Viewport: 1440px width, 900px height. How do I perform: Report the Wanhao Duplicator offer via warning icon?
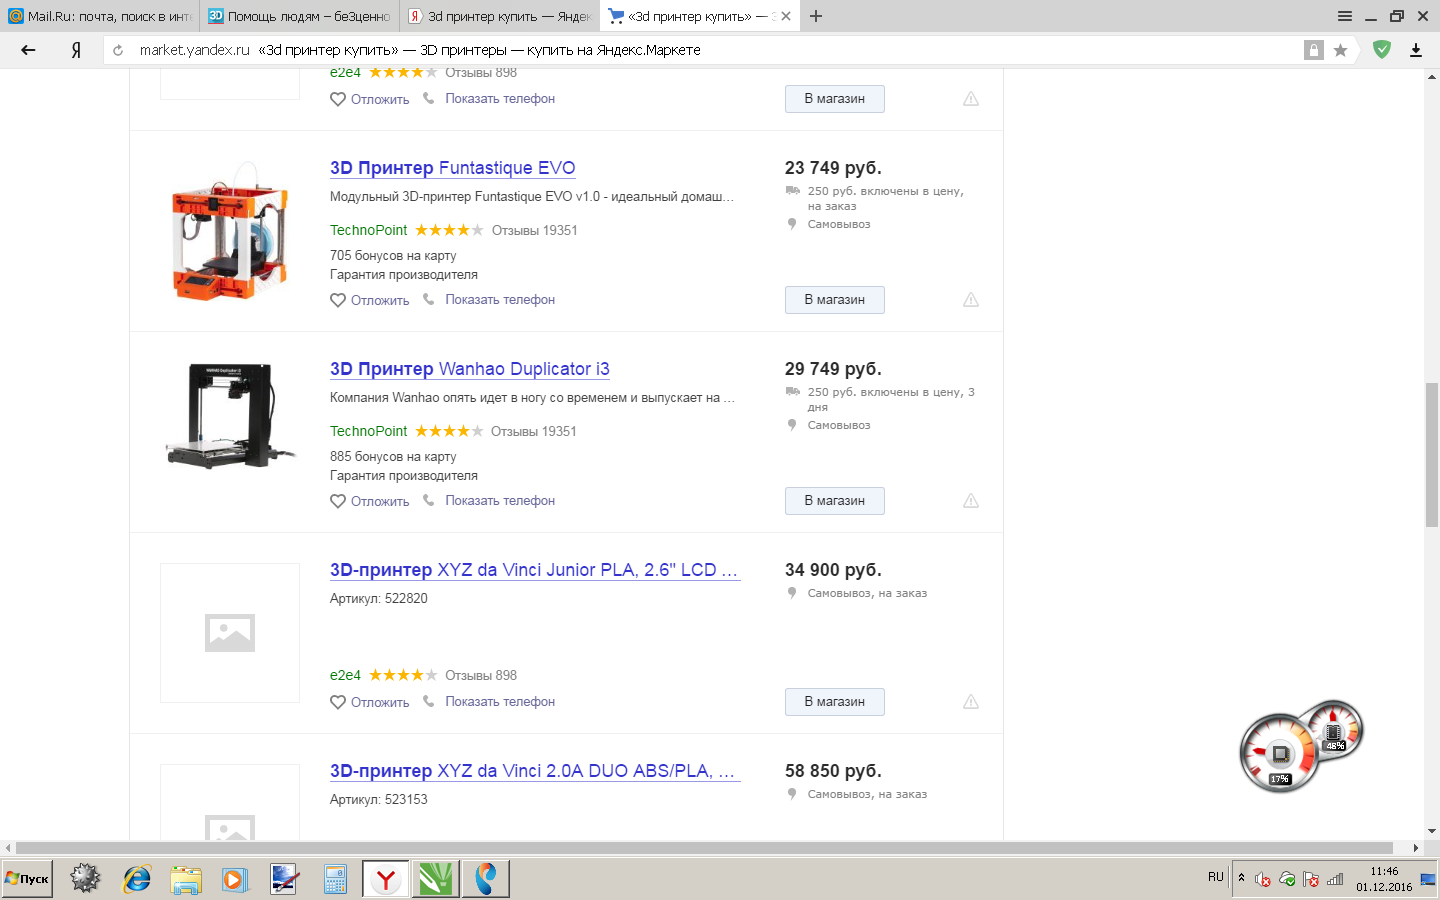point(971,501)
